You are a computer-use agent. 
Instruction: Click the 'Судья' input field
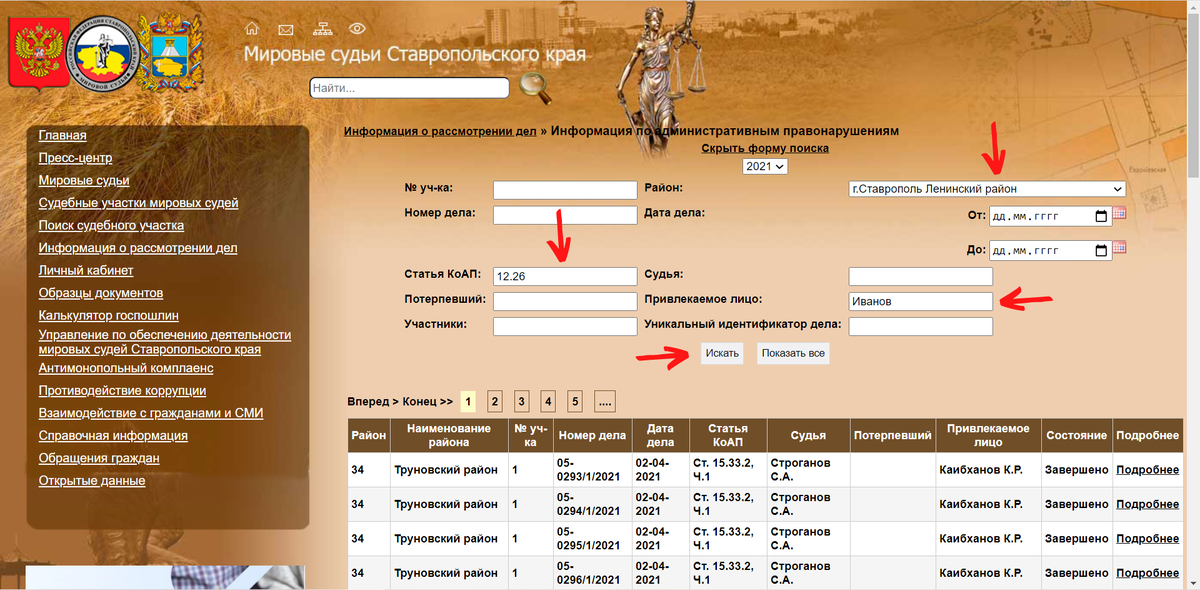tap(921, 276)
